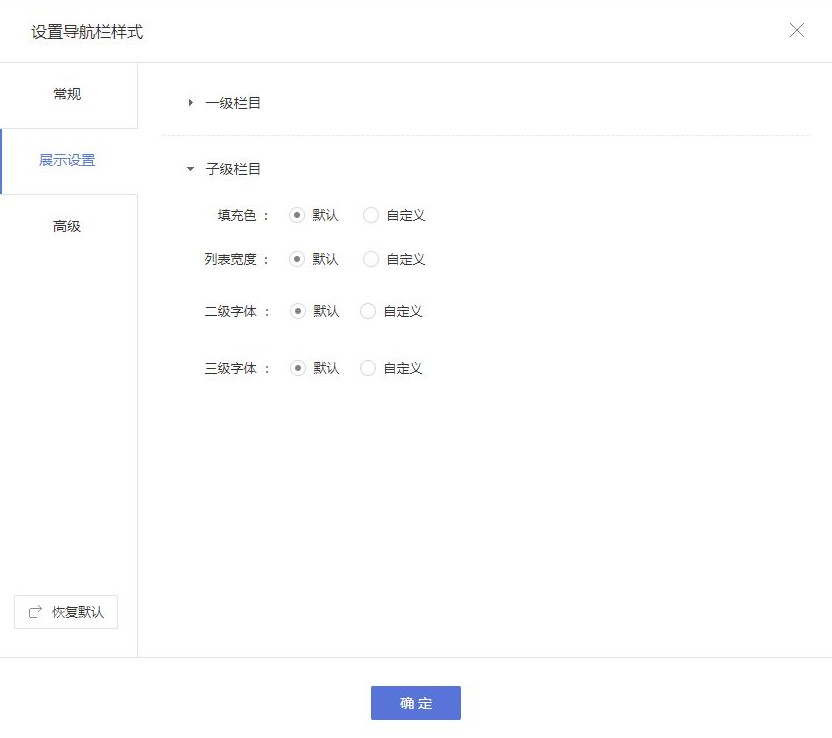Select 默认 radio for 二级字体
The image size is (832, 738).
tap(297, 311)
